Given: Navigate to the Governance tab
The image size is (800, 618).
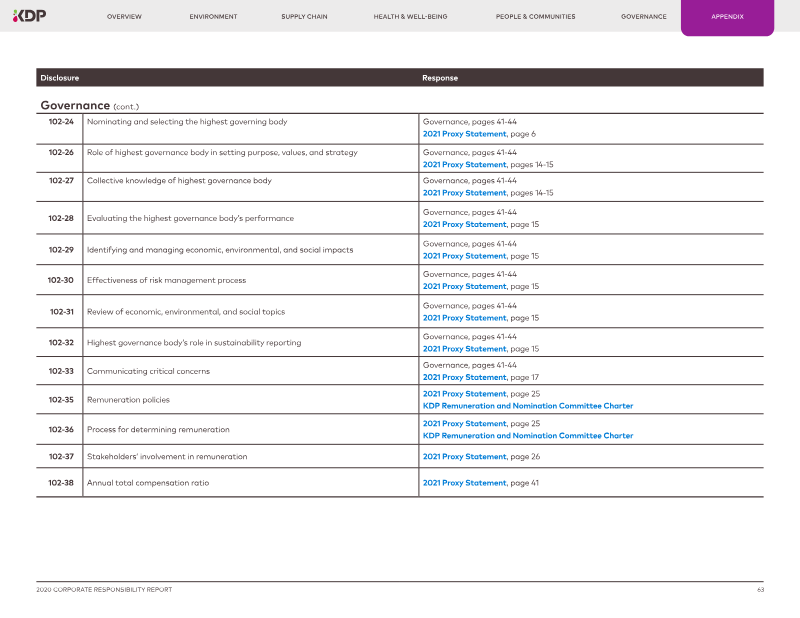Looking at the screenshot, I should tap(643, 17).
